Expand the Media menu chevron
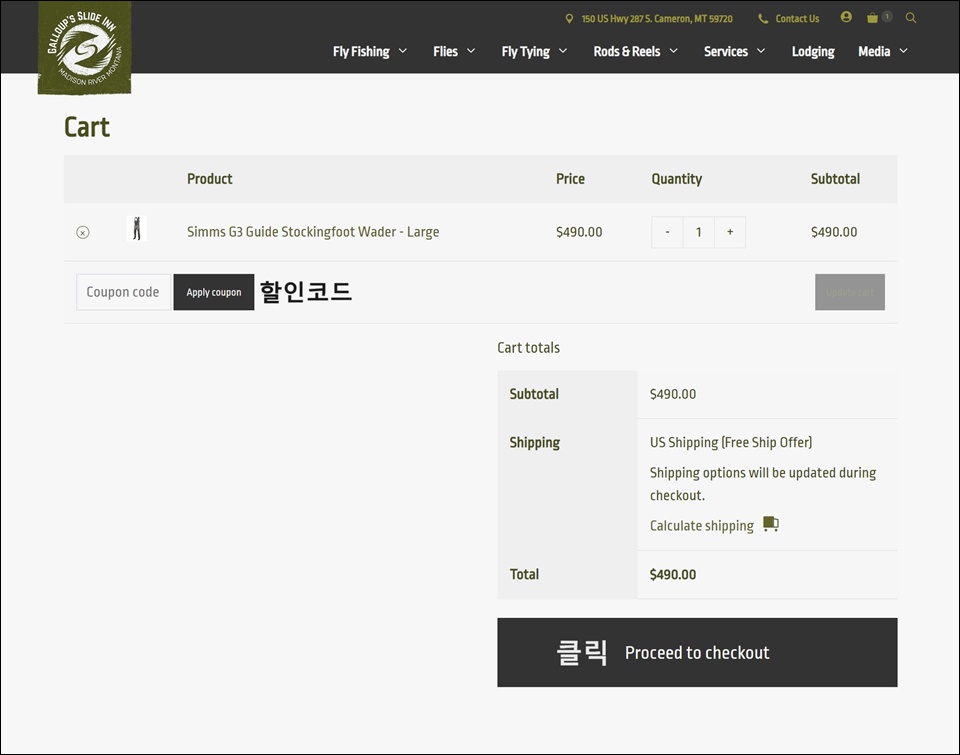This screenshot has width=960, height=755. (904, 51)
